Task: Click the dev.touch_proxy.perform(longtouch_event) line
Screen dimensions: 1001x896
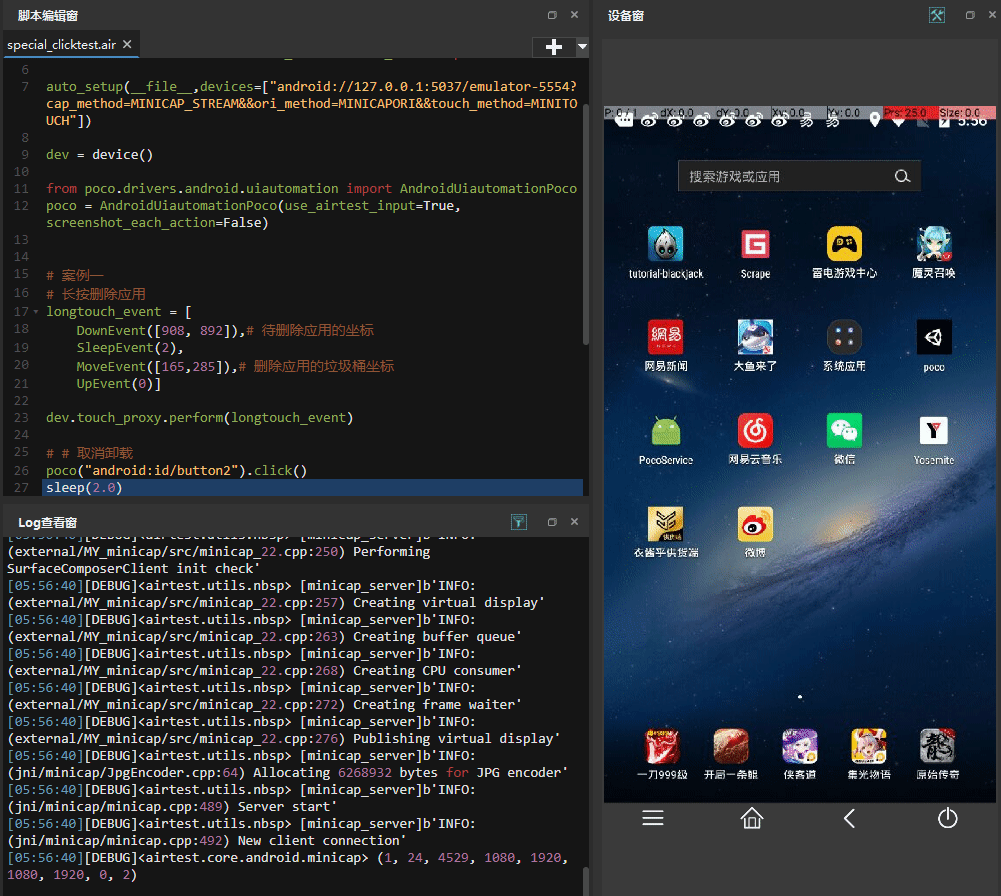Action: pyautogui.click(x=199, y=417)
